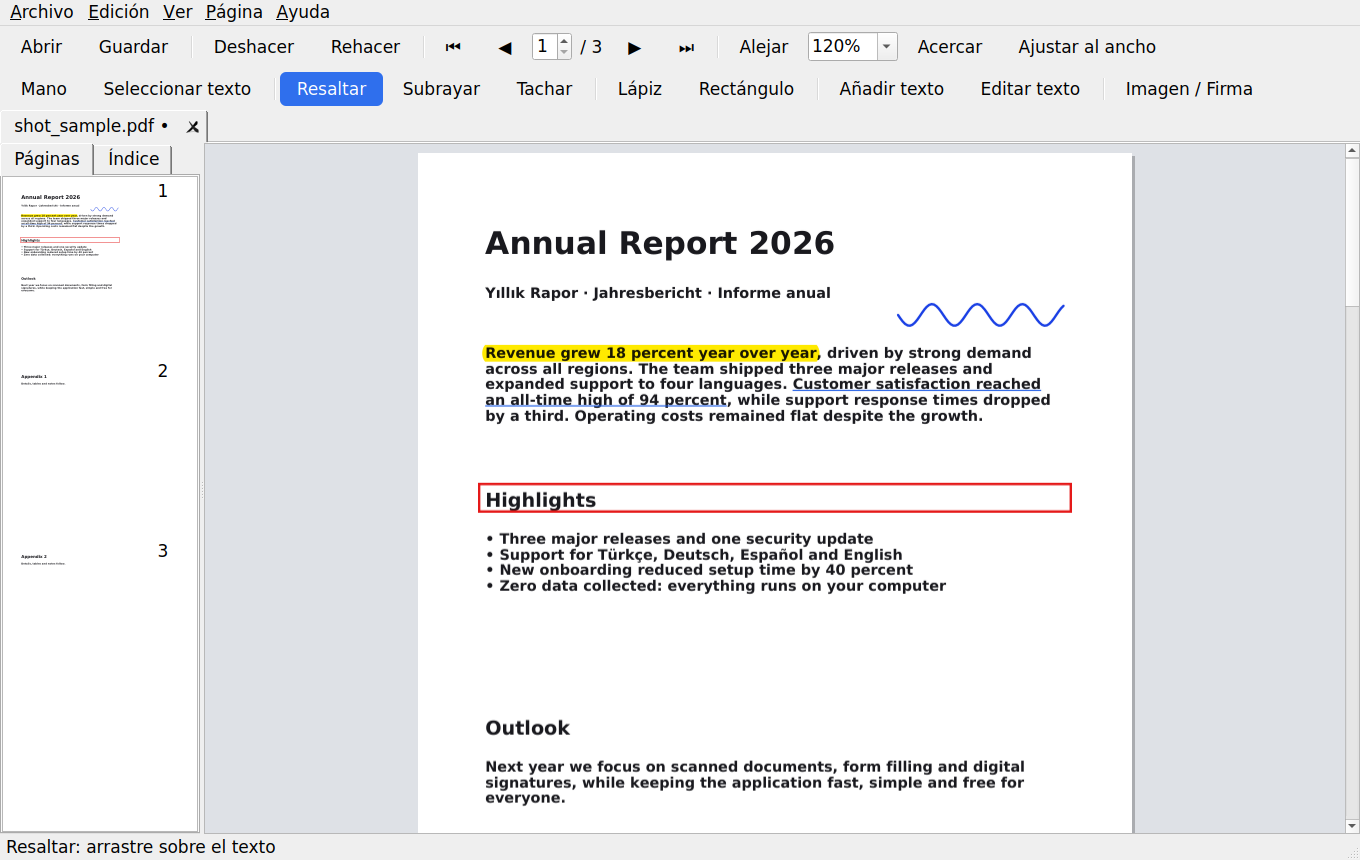Open the Imagen / Firma tool
This screenshot has height=860, width=1360.
tap(1189, 89)
